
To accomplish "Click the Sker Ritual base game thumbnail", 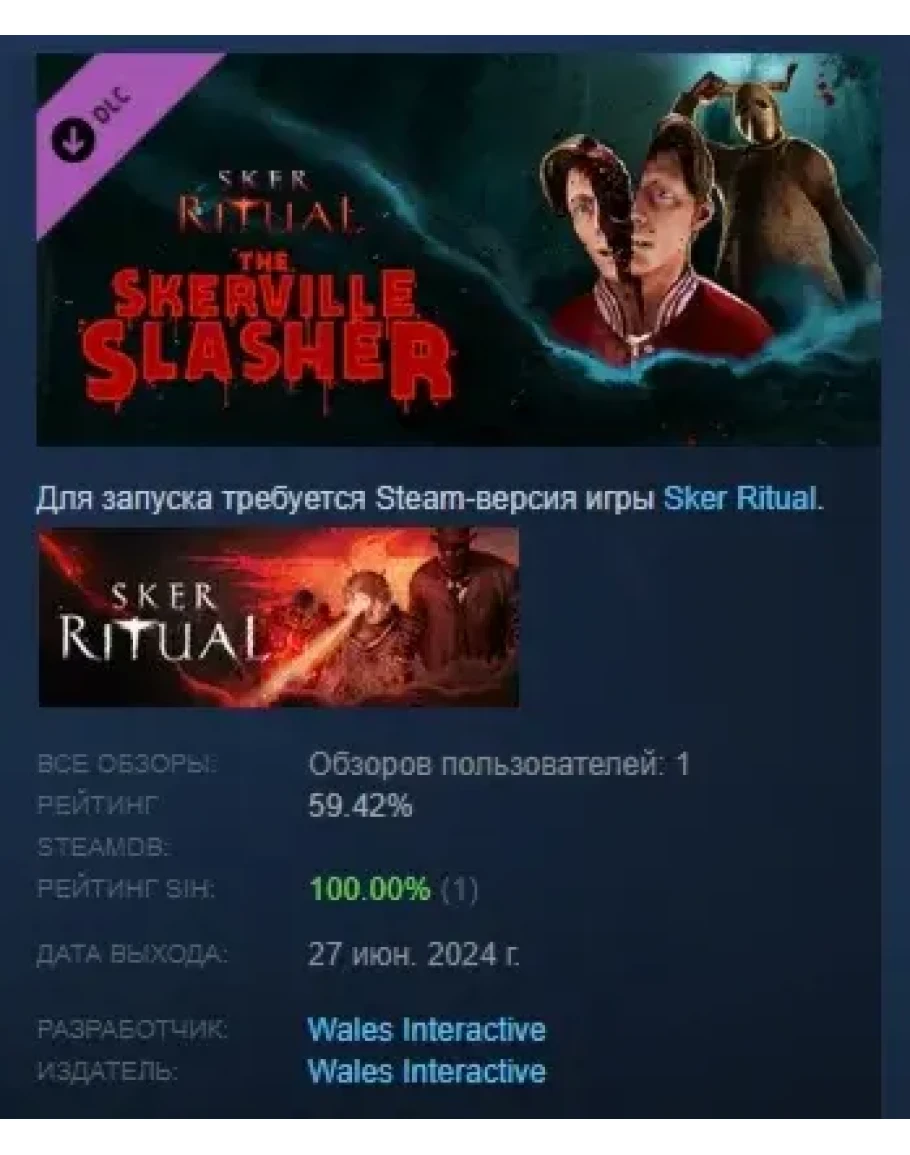I will 279,617.
